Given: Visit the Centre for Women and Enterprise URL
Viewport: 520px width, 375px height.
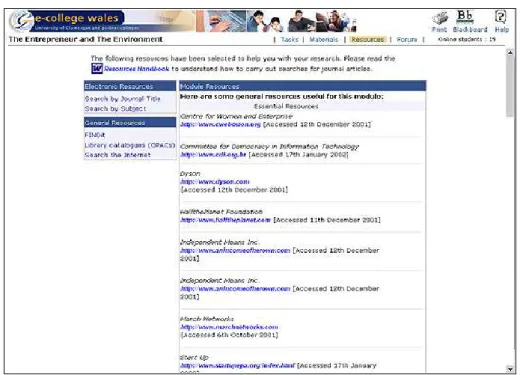Looking at the screenshot, I should (x=220, y=124).
